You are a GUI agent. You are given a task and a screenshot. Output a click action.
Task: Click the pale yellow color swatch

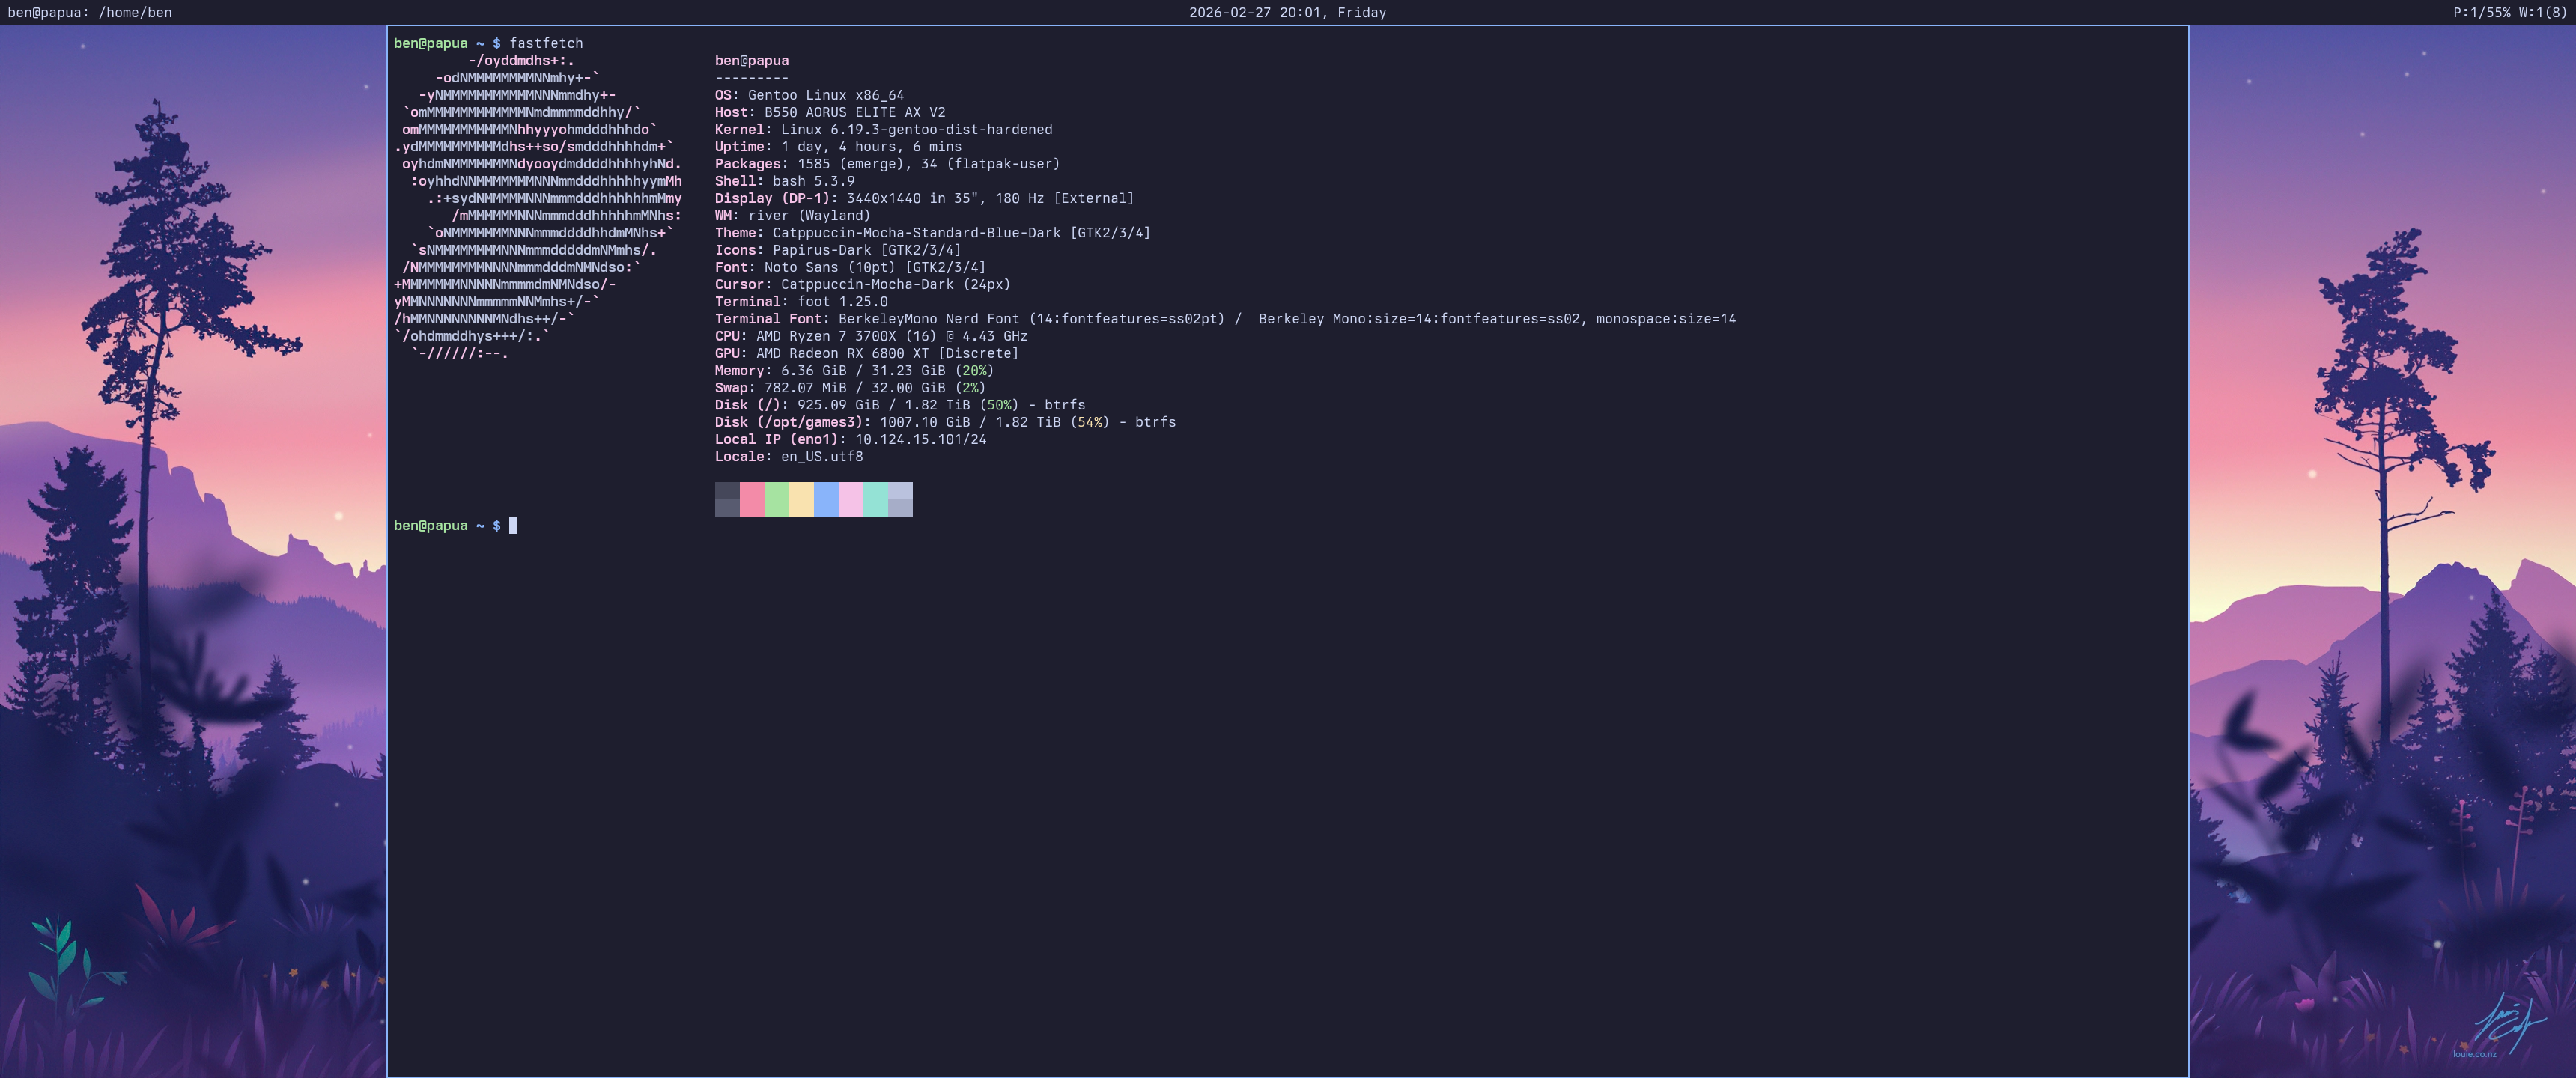tap(801, 499)
